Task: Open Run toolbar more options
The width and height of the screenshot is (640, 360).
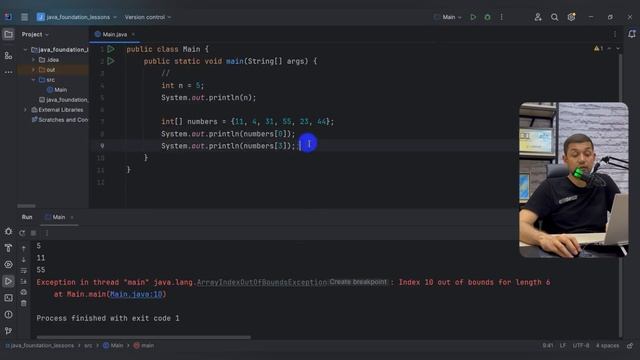Action: coord(47,233)
